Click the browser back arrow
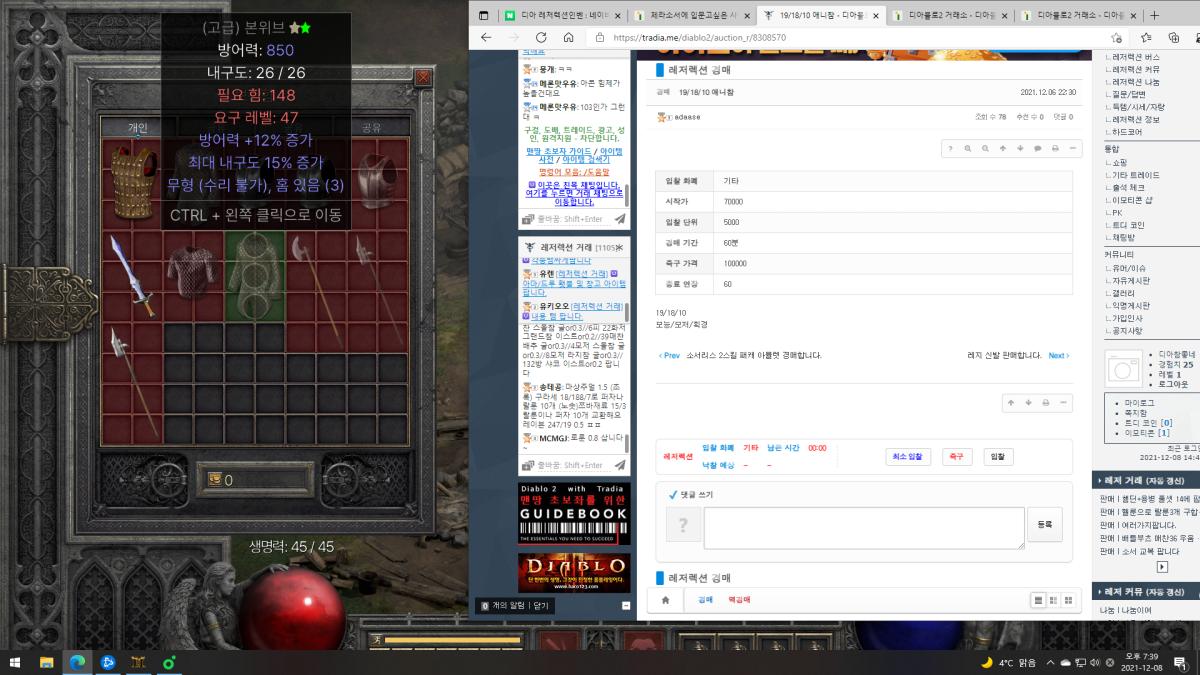 coord(487,37)
